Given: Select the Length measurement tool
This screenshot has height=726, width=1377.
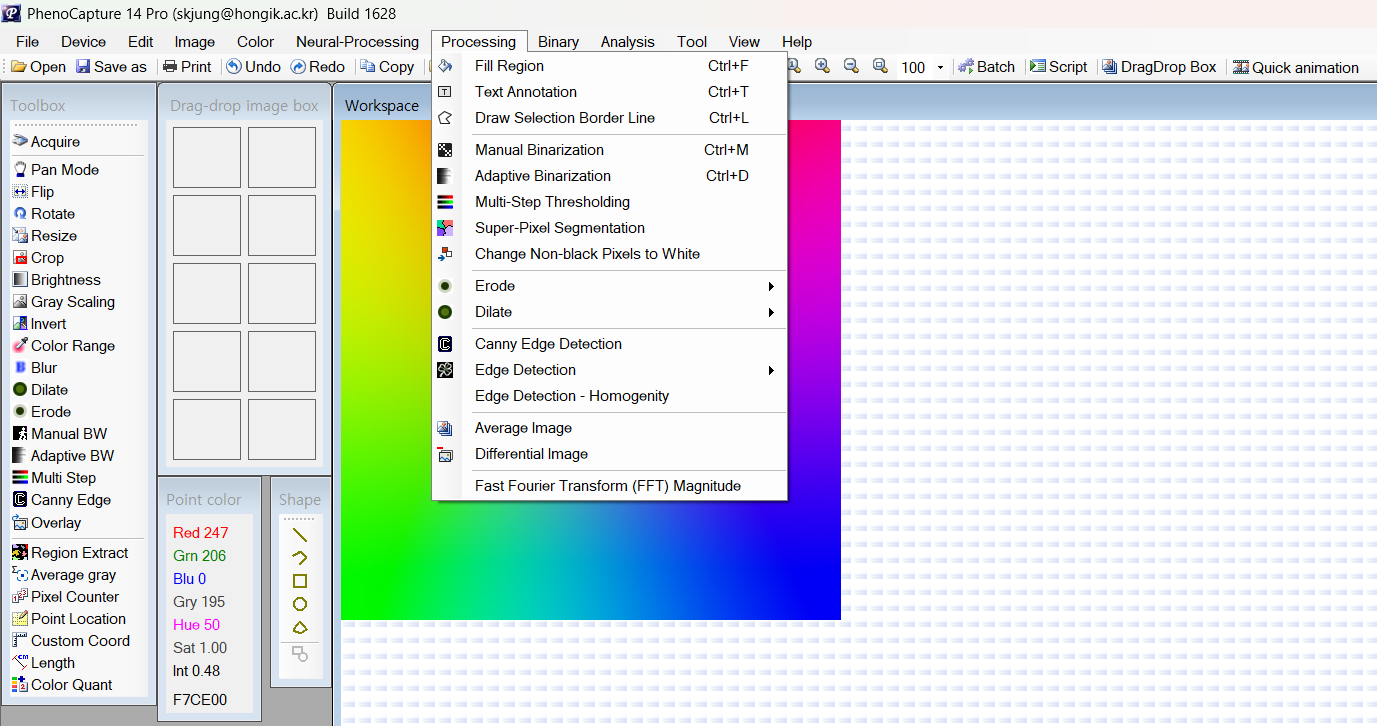Looking at the screenshot, I should (44, 663).
